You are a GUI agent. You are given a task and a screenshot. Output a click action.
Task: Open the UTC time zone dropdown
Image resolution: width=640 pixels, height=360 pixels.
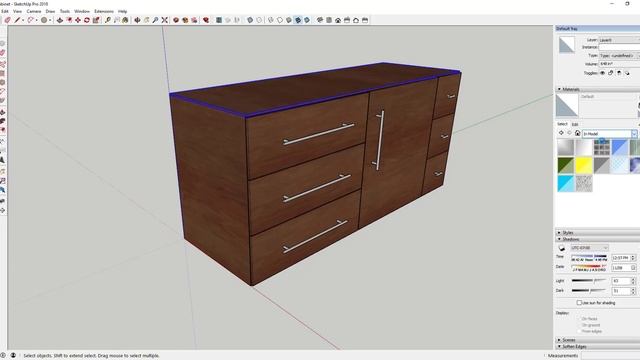(x=589, y=248)
